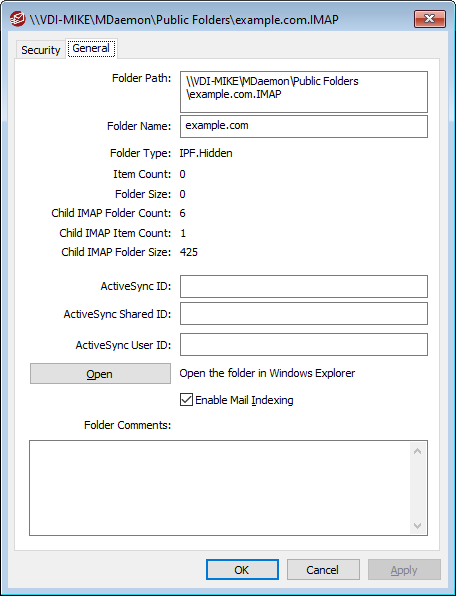Select the General tab
The height and width of the screenshot is (596, 456).
(91, 48)
